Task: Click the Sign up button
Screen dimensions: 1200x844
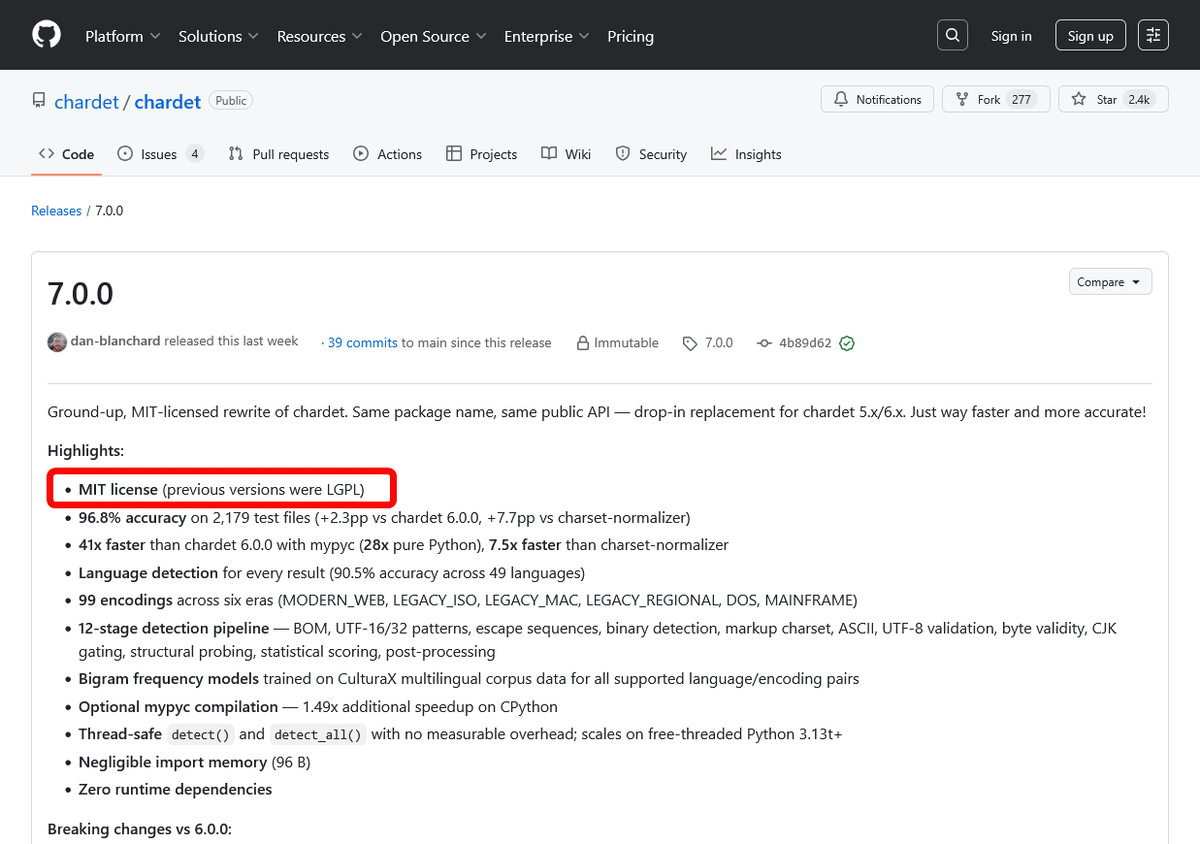Action: click(1089, 36)
